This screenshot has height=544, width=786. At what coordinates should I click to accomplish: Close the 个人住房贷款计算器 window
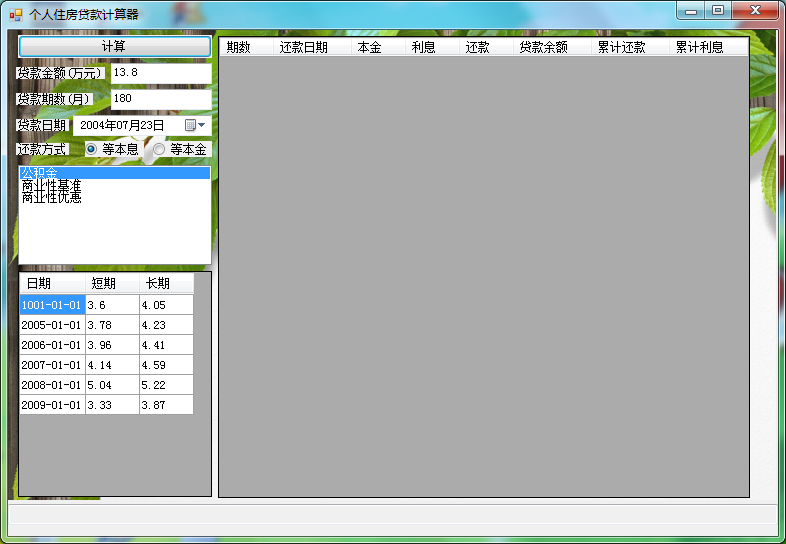pos(755,11)
